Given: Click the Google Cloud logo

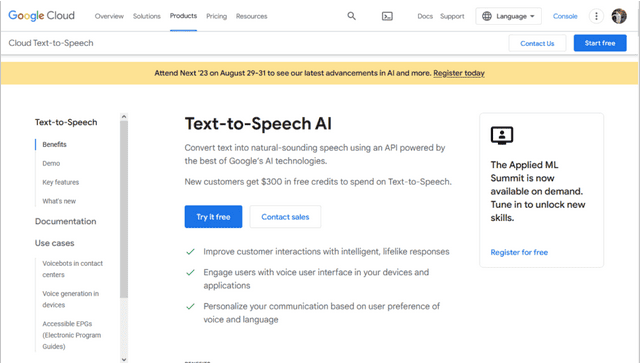Looking at the screenshot, I should pos(42,16).
